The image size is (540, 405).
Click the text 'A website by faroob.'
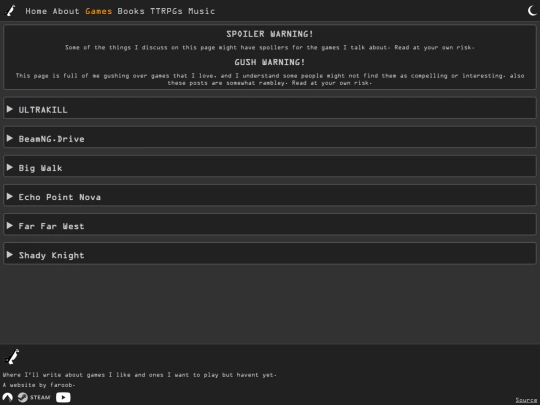click(39, 385)
